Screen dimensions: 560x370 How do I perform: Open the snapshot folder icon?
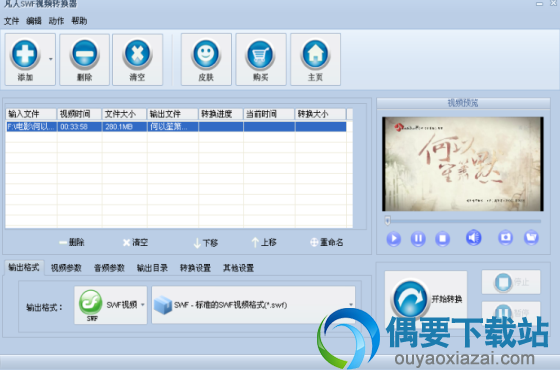point(531,238)
